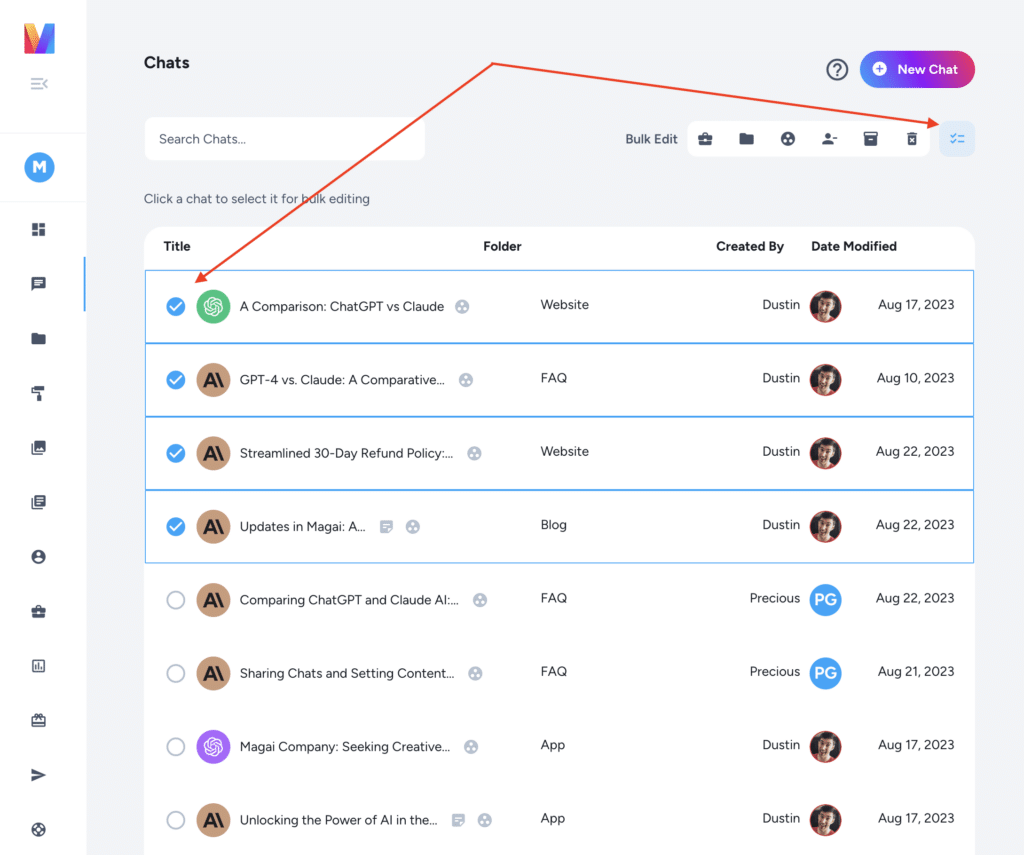
Task: Click Claude model icon on GPT-4 vs. Claude row
Action: (x=213, y=379)
